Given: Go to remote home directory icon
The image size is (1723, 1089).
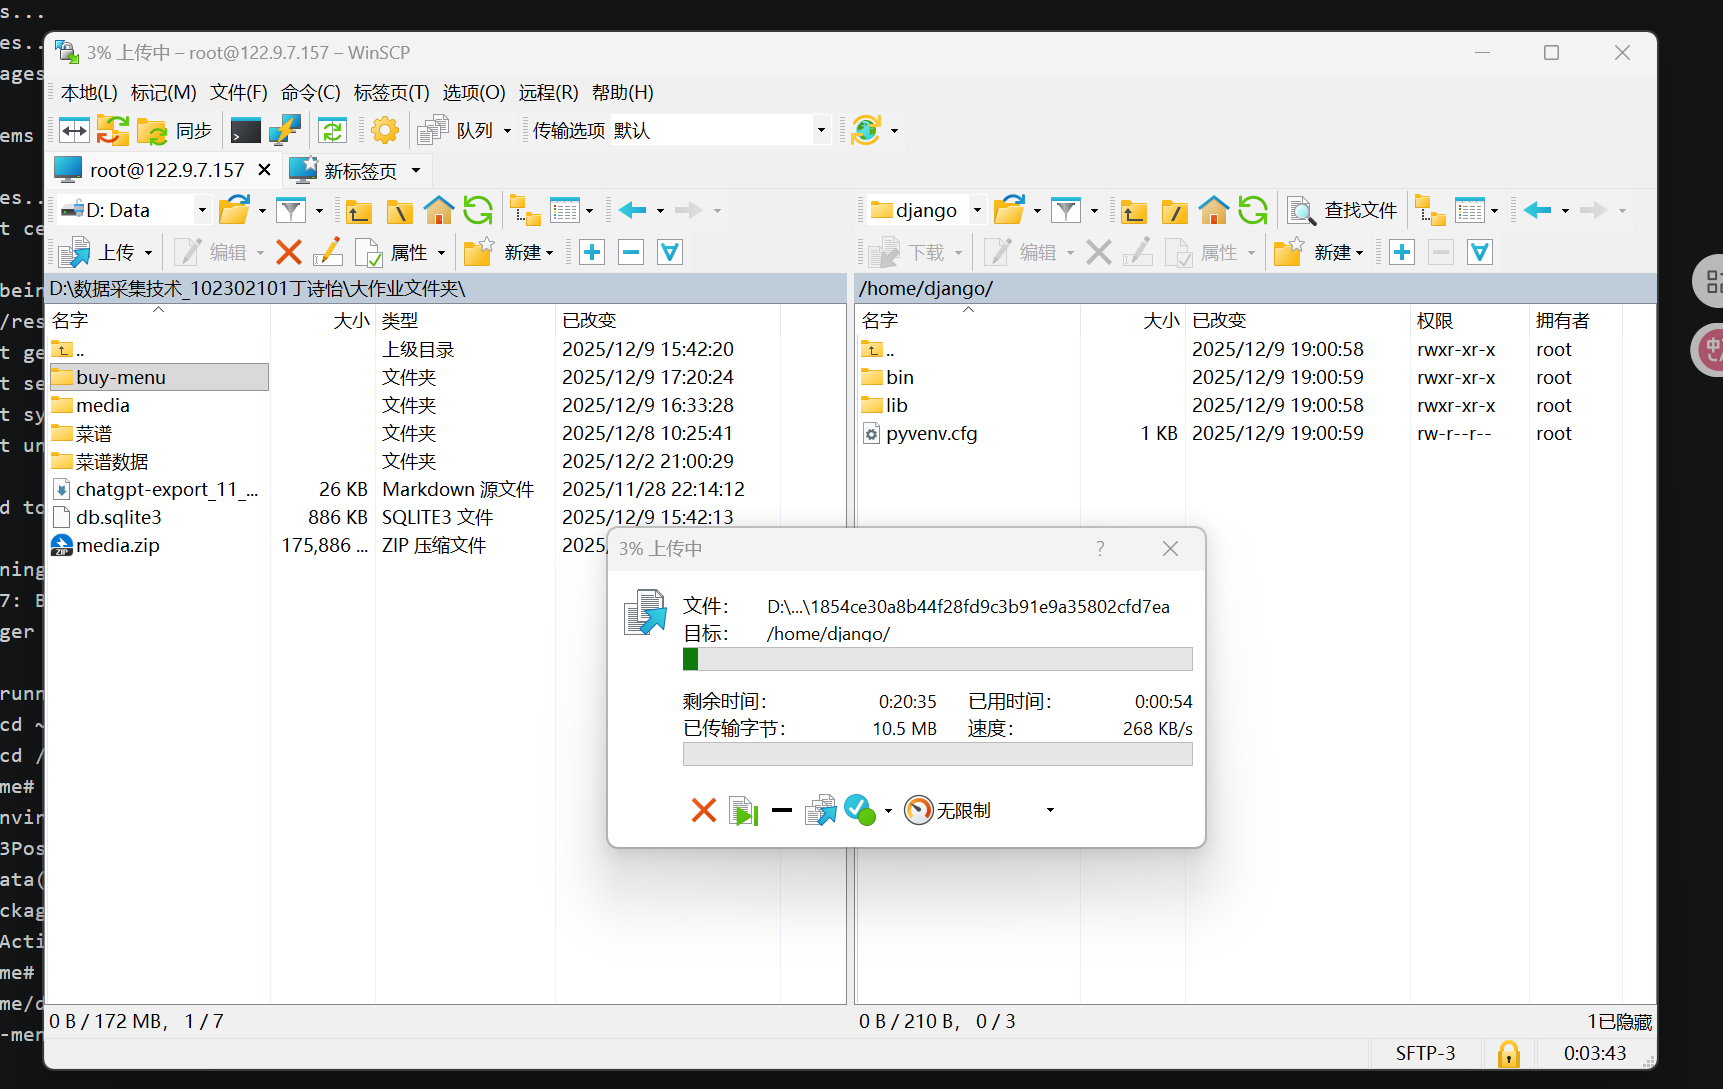Looking at the screenshot, I should point(1214,210).
